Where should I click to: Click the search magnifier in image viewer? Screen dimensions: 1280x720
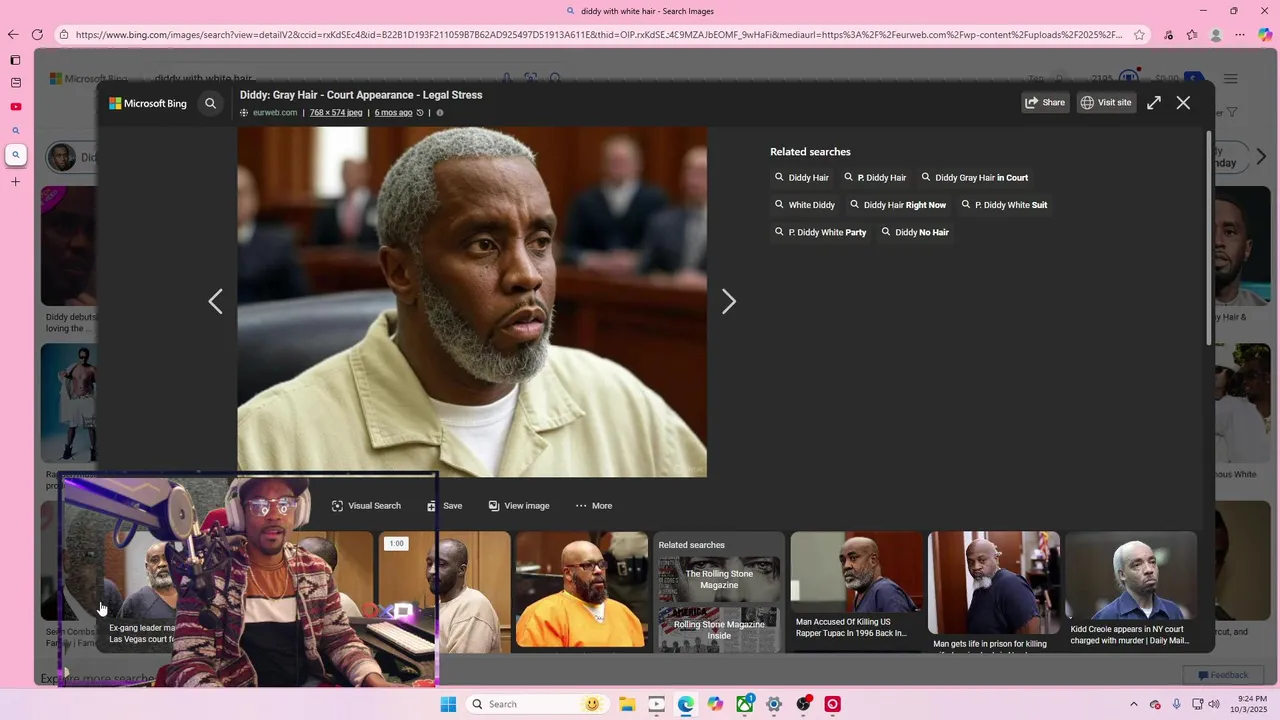210,103
